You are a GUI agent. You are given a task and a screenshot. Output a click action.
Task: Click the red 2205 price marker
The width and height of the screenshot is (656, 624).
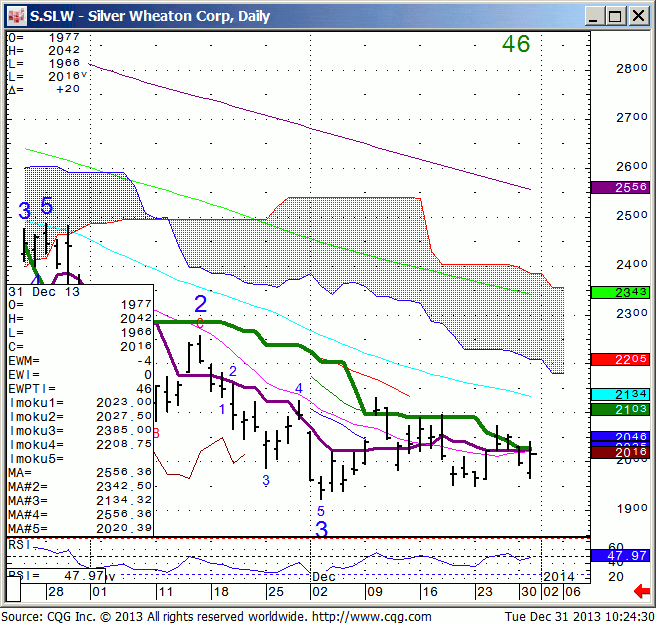click(620, 359)
